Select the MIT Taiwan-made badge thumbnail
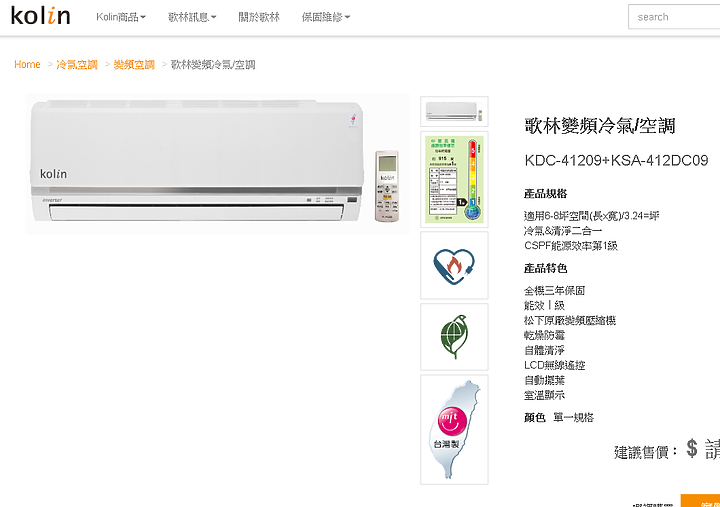Viewport: 720px width, 507px height. [x=454, y=429]
